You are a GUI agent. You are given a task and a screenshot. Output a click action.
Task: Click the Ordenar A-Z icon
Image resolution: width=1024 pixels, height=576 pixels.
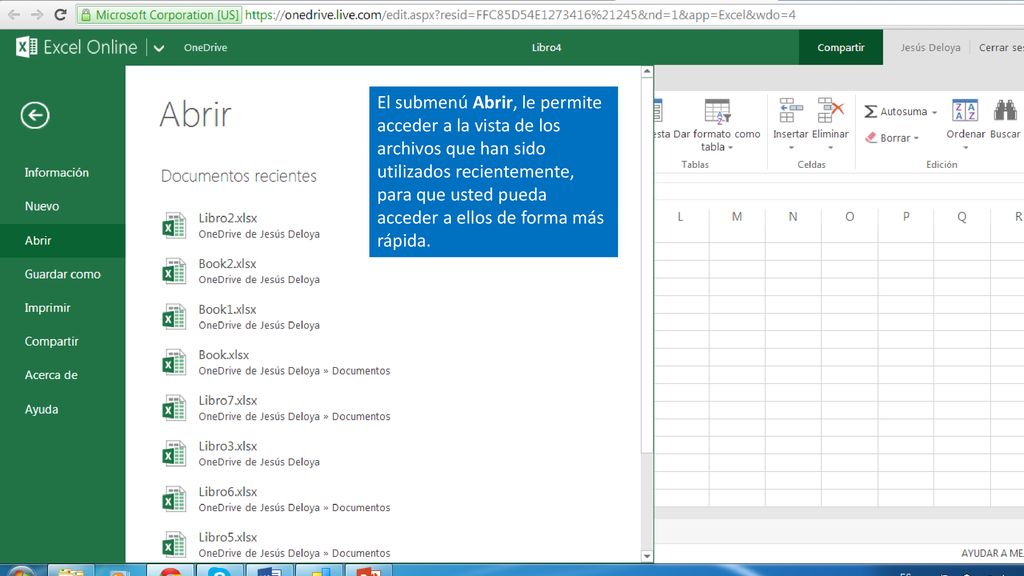pyautogui.click(x=965, y=110)
